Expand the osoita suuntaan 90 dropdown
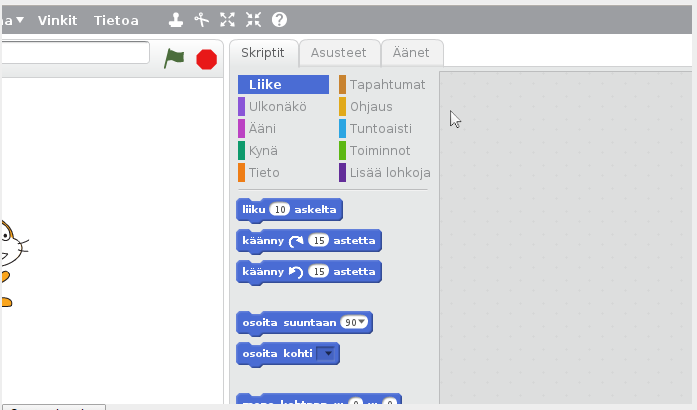Viewport: 697px width, 410px height. [355, 322]
